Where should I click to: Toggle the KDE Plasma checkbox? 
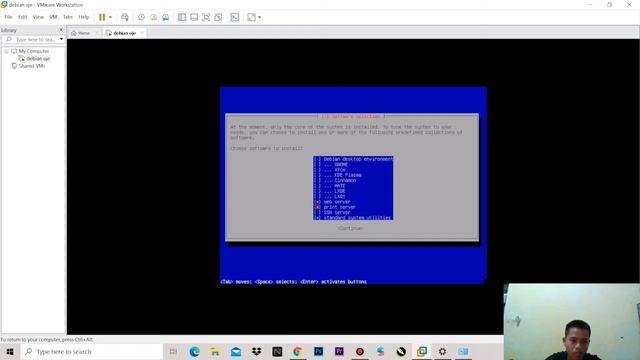coord(317,175)
